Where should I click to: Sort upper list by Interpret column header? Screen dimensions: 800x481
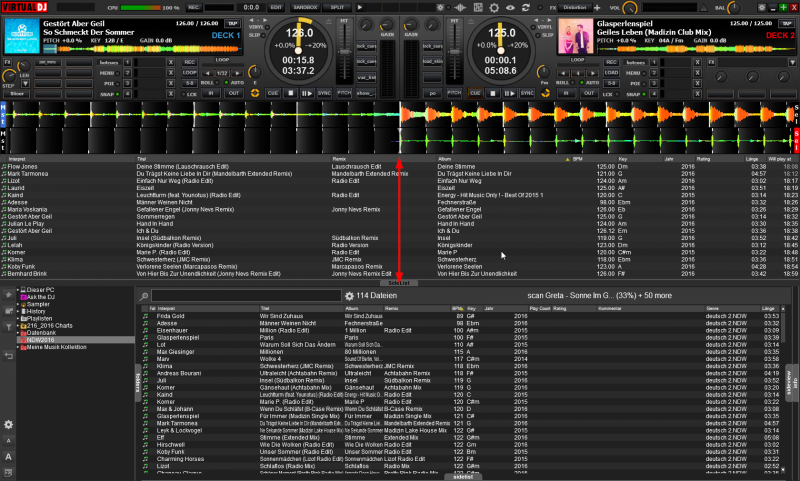pyautogui.click(x=17, y=159)
